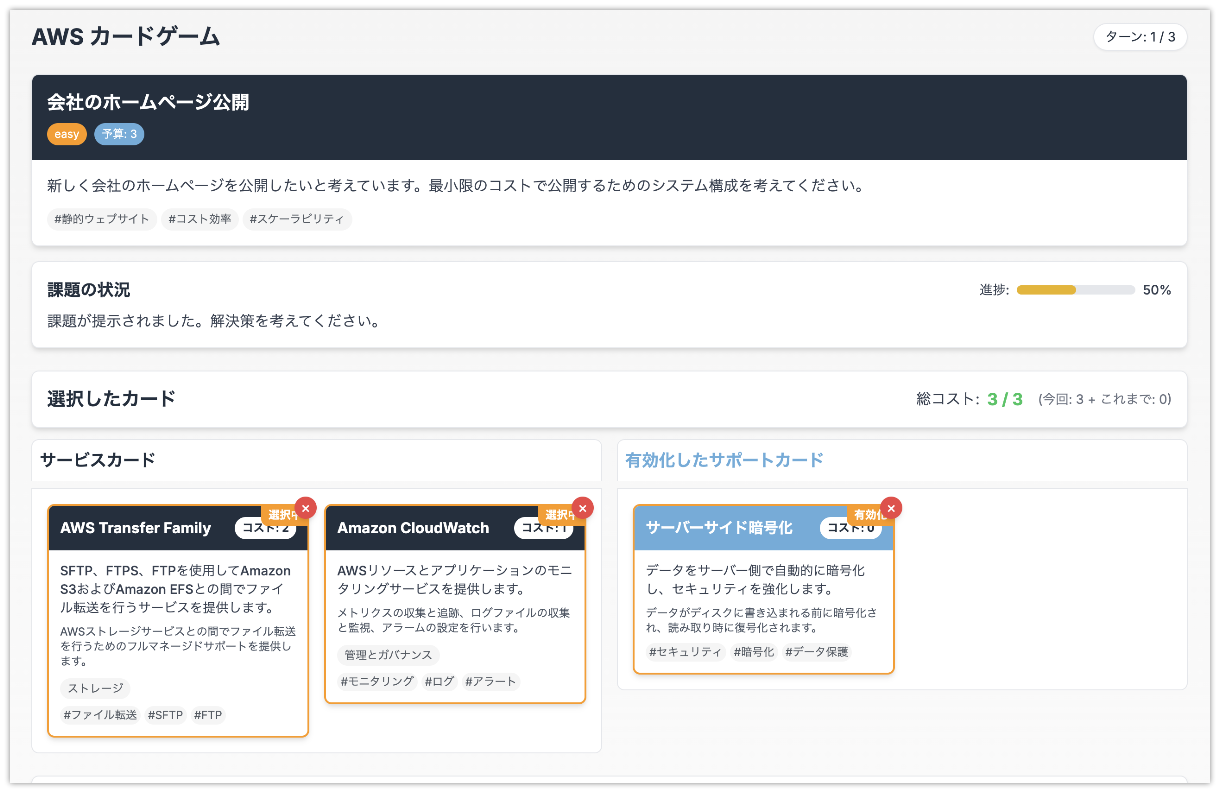
Task: Click the #セキュリティ tag
Action: (x=685, y=652)
